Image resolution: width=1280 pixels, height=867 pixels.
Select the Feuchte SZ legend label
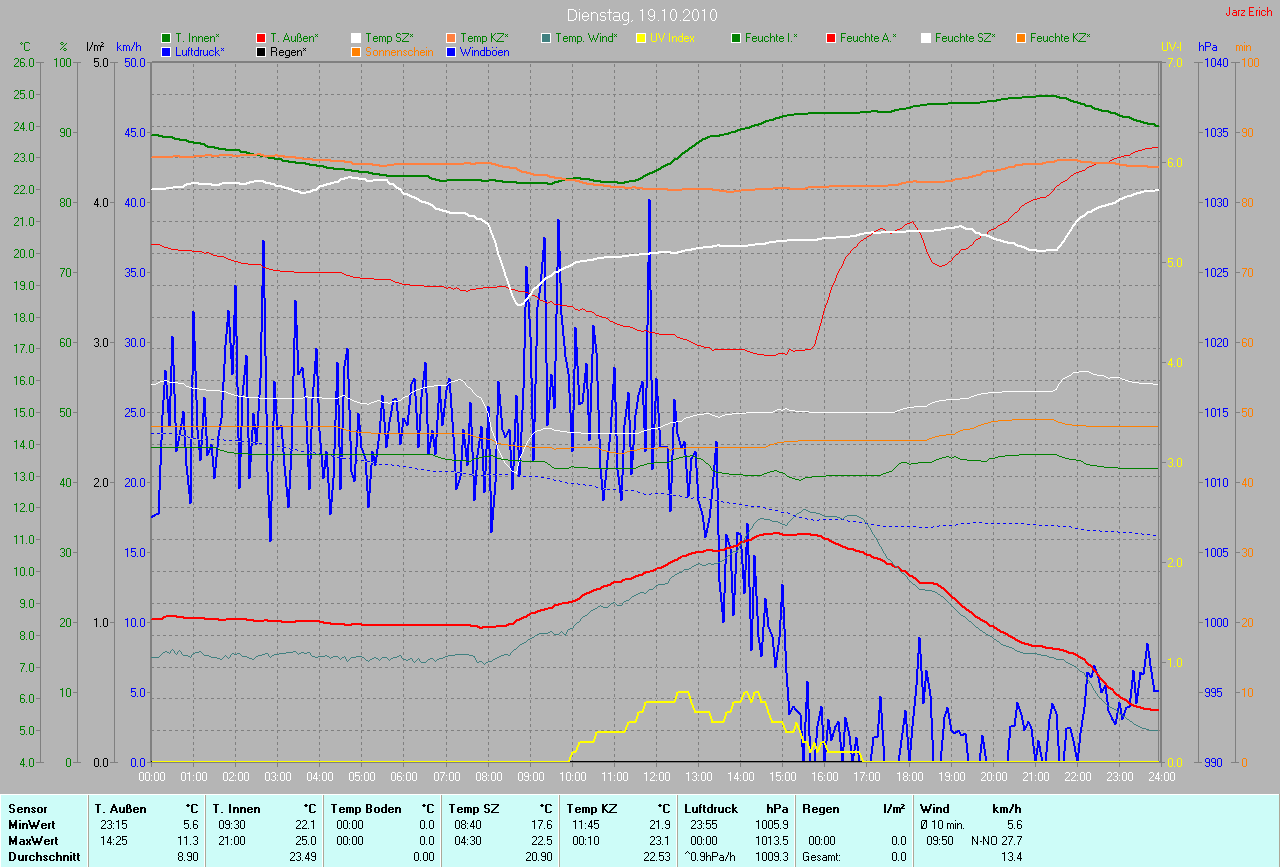click(964, 38)
